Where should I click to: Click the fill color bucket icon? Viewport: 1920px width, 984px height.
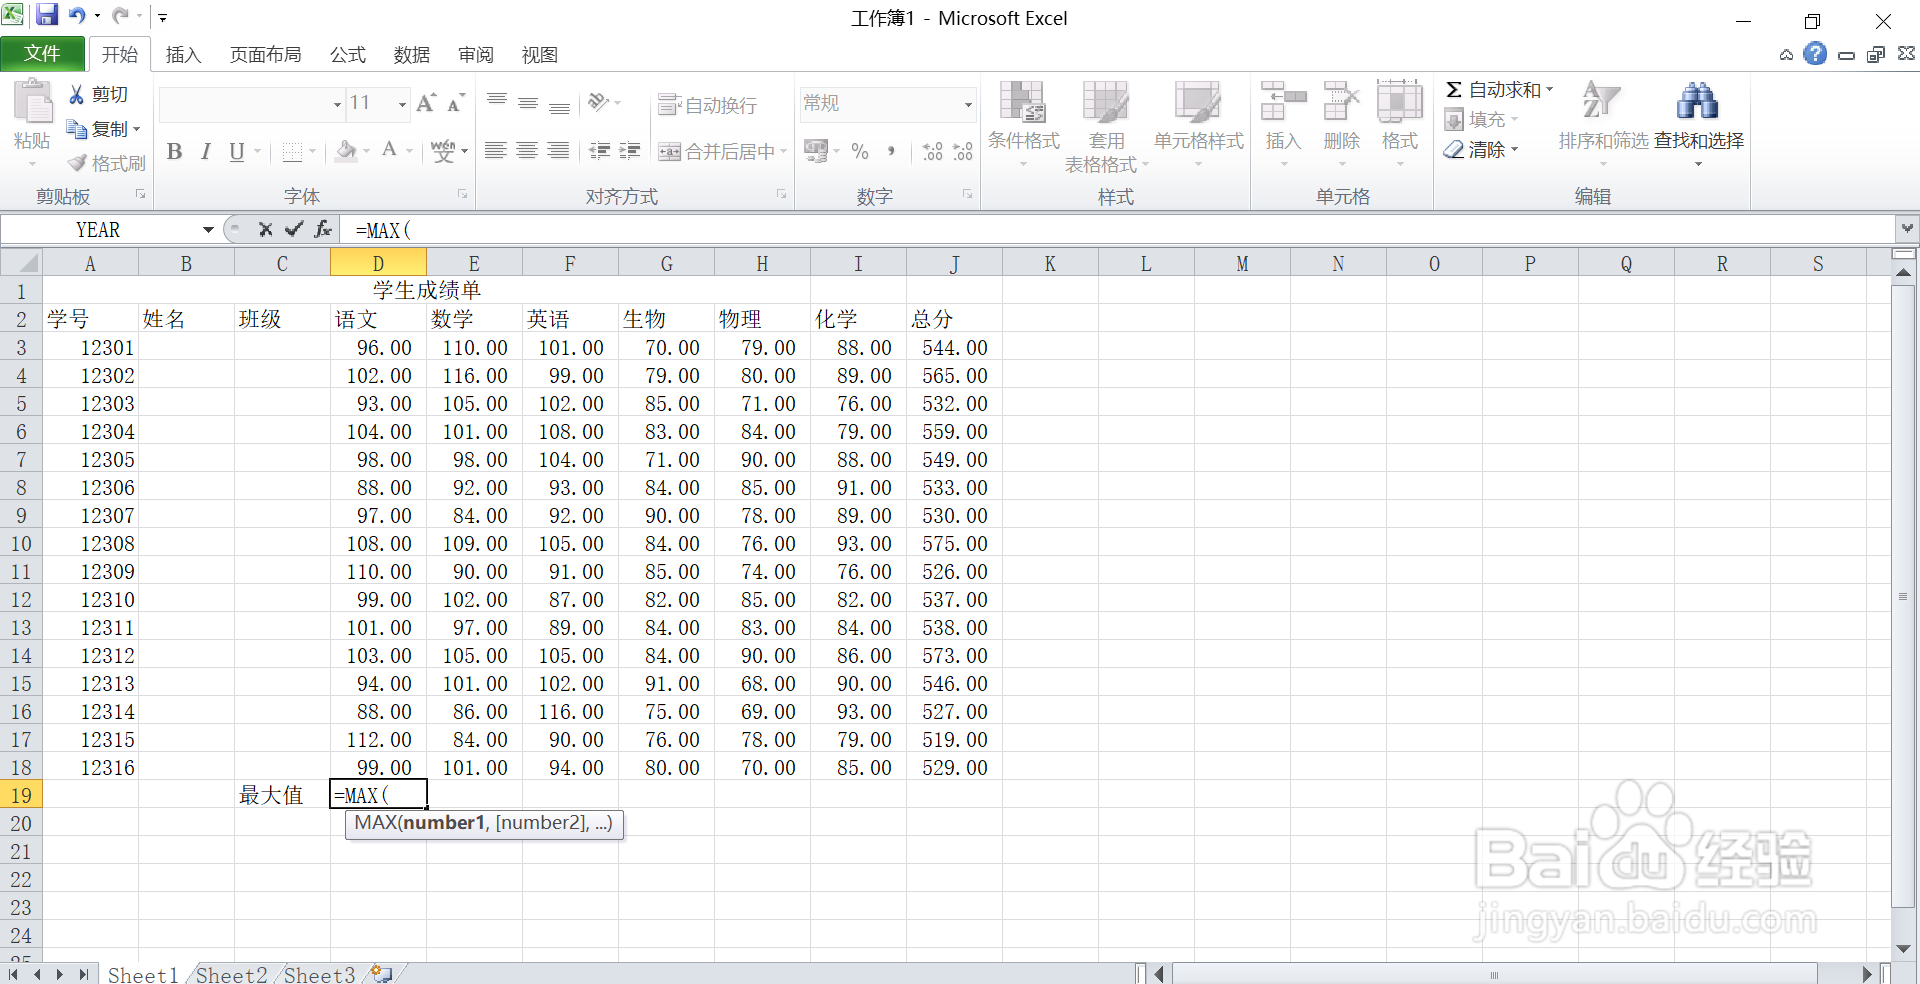(x=346, y=151)
